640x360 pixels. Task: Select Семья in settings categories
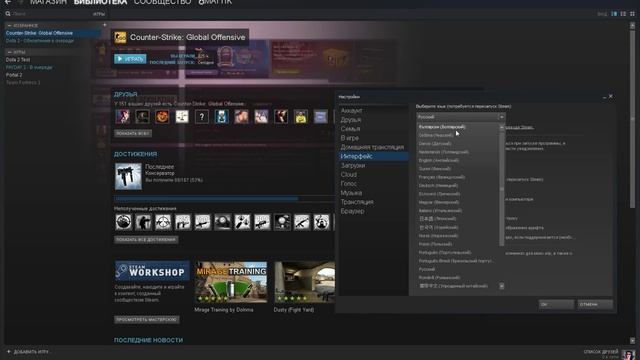[350, 129]
